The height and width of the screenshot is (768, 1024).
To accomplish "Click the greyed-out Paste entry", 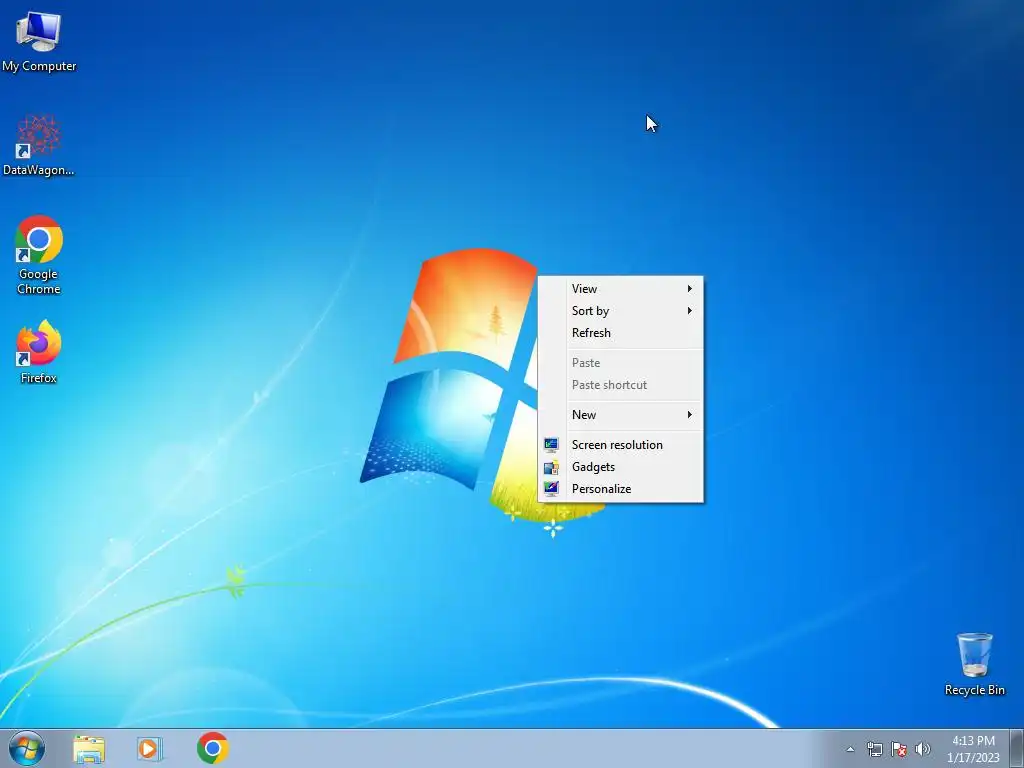I will coord(620,363).
